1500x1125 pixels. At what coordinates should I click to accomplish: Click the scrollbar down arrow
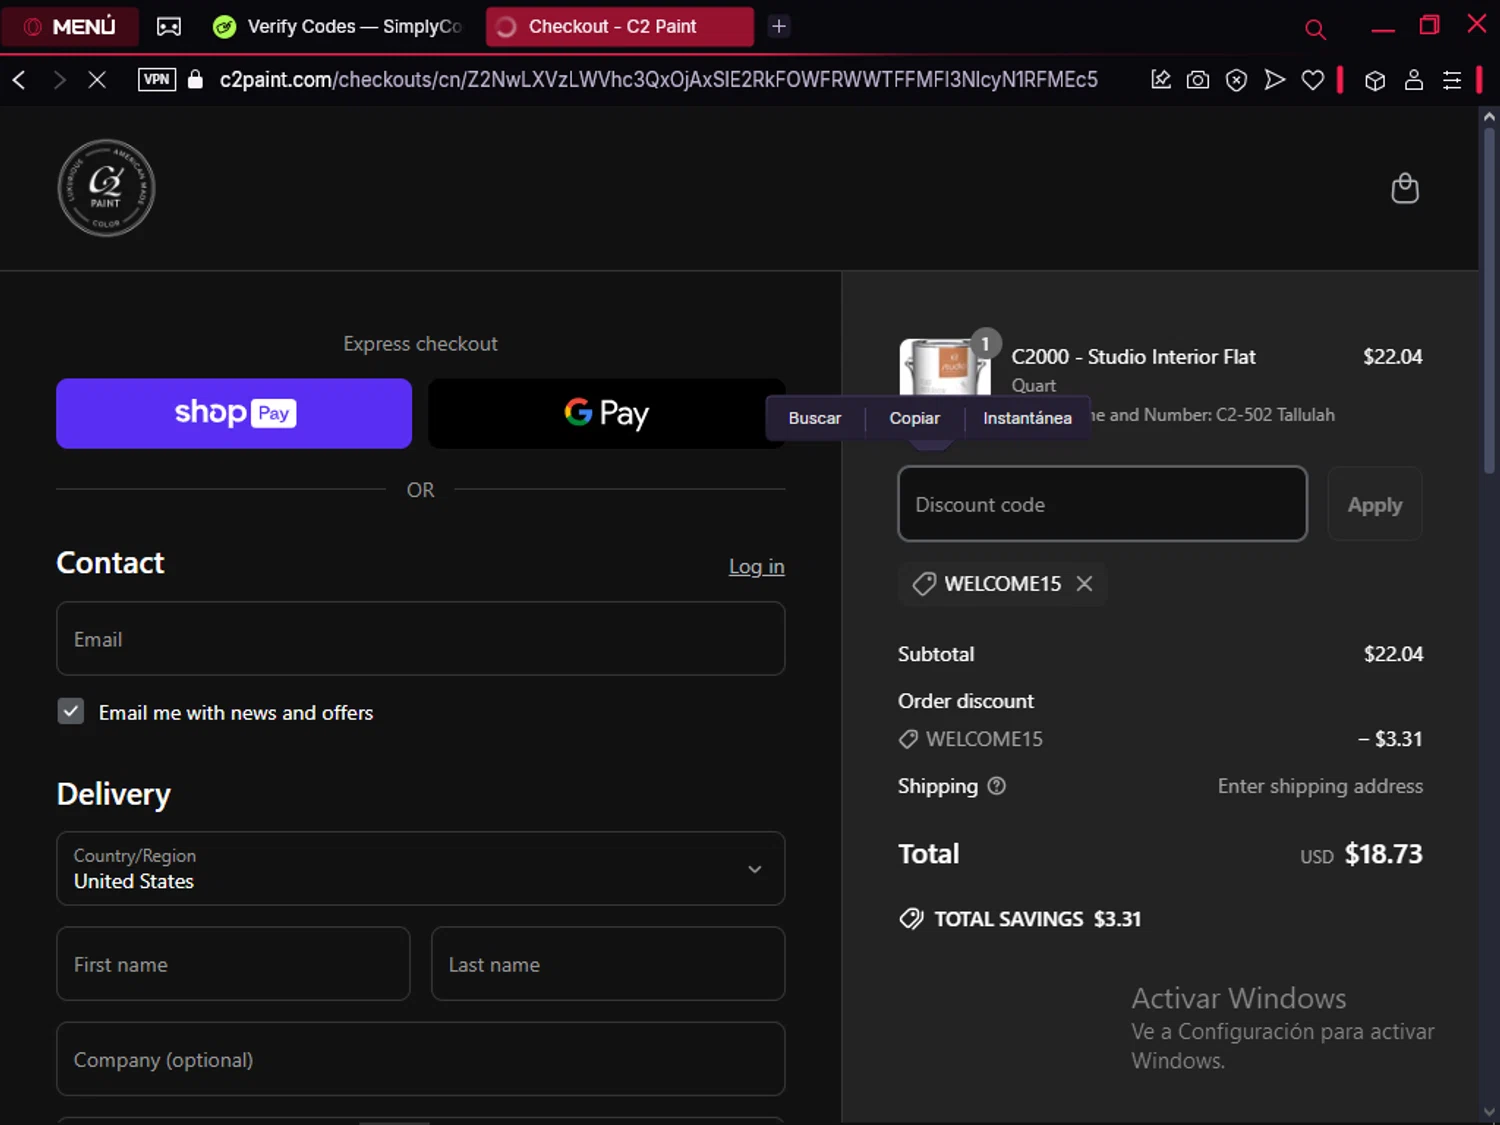point(1488,1112)
